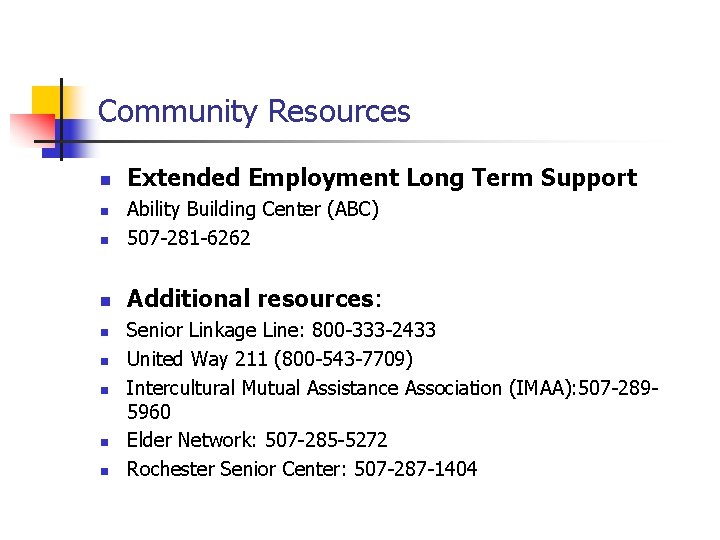
Task: Select the United Way 211 entry
Action: coord(270,359)
